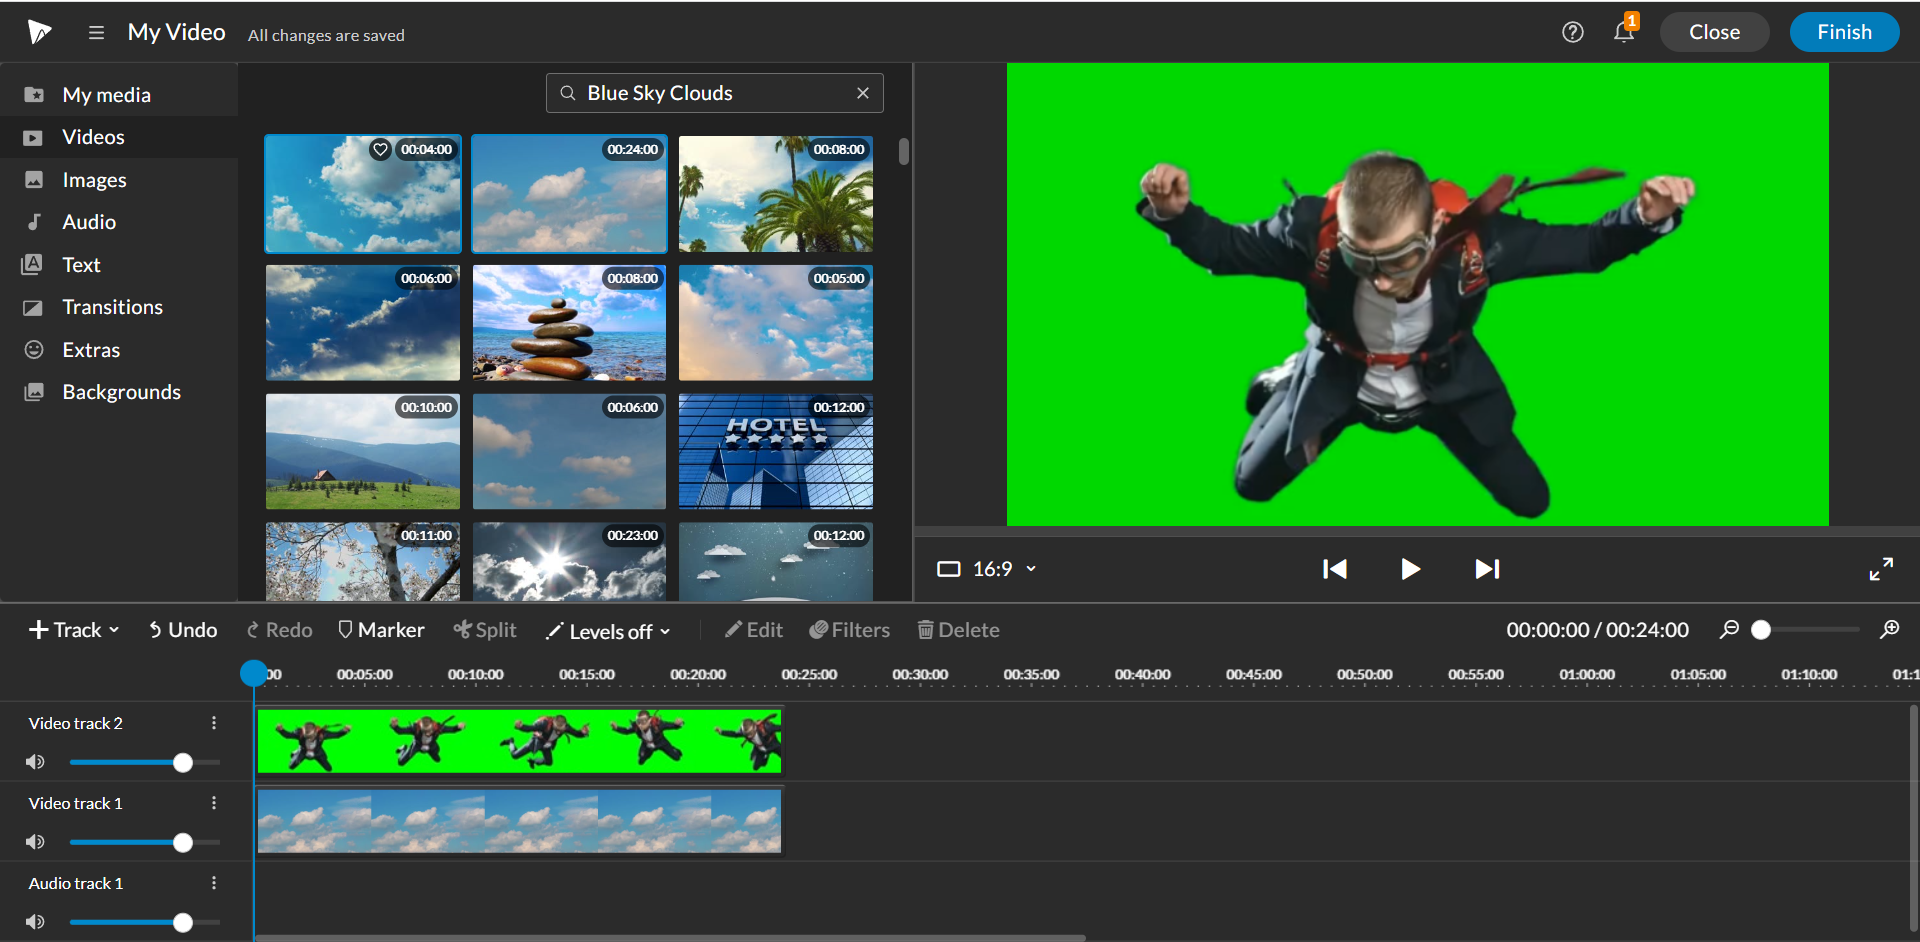Open the Marker tool
1920x942 pixels.
[x=381, y=630]
